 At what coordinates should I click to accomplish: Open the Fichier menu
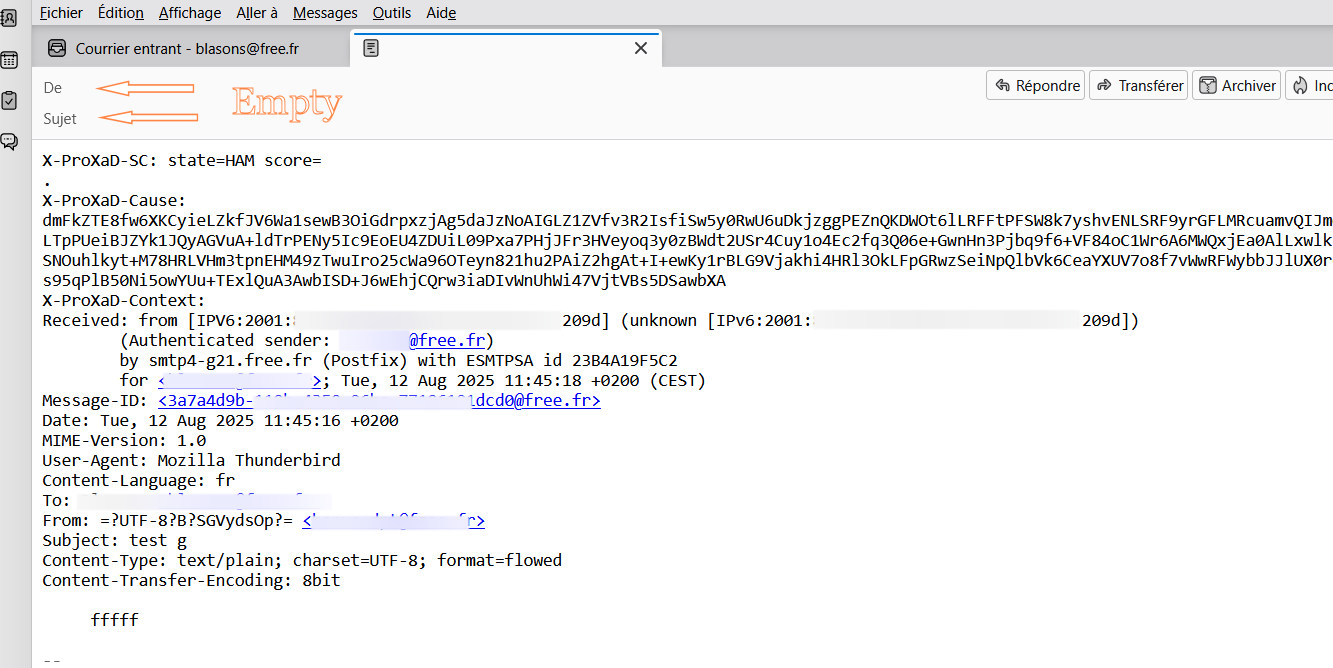pos(61,12)
